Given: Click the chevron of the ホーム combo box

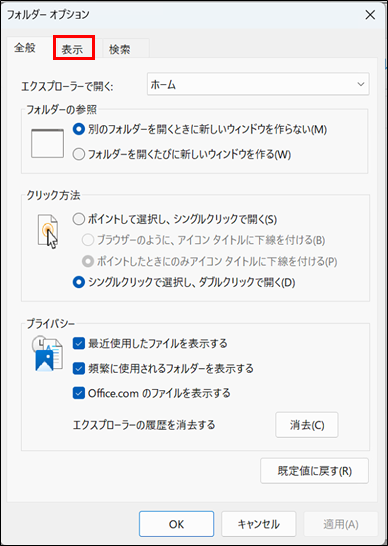Looking at the screenshot, I should tap(360, 84).
